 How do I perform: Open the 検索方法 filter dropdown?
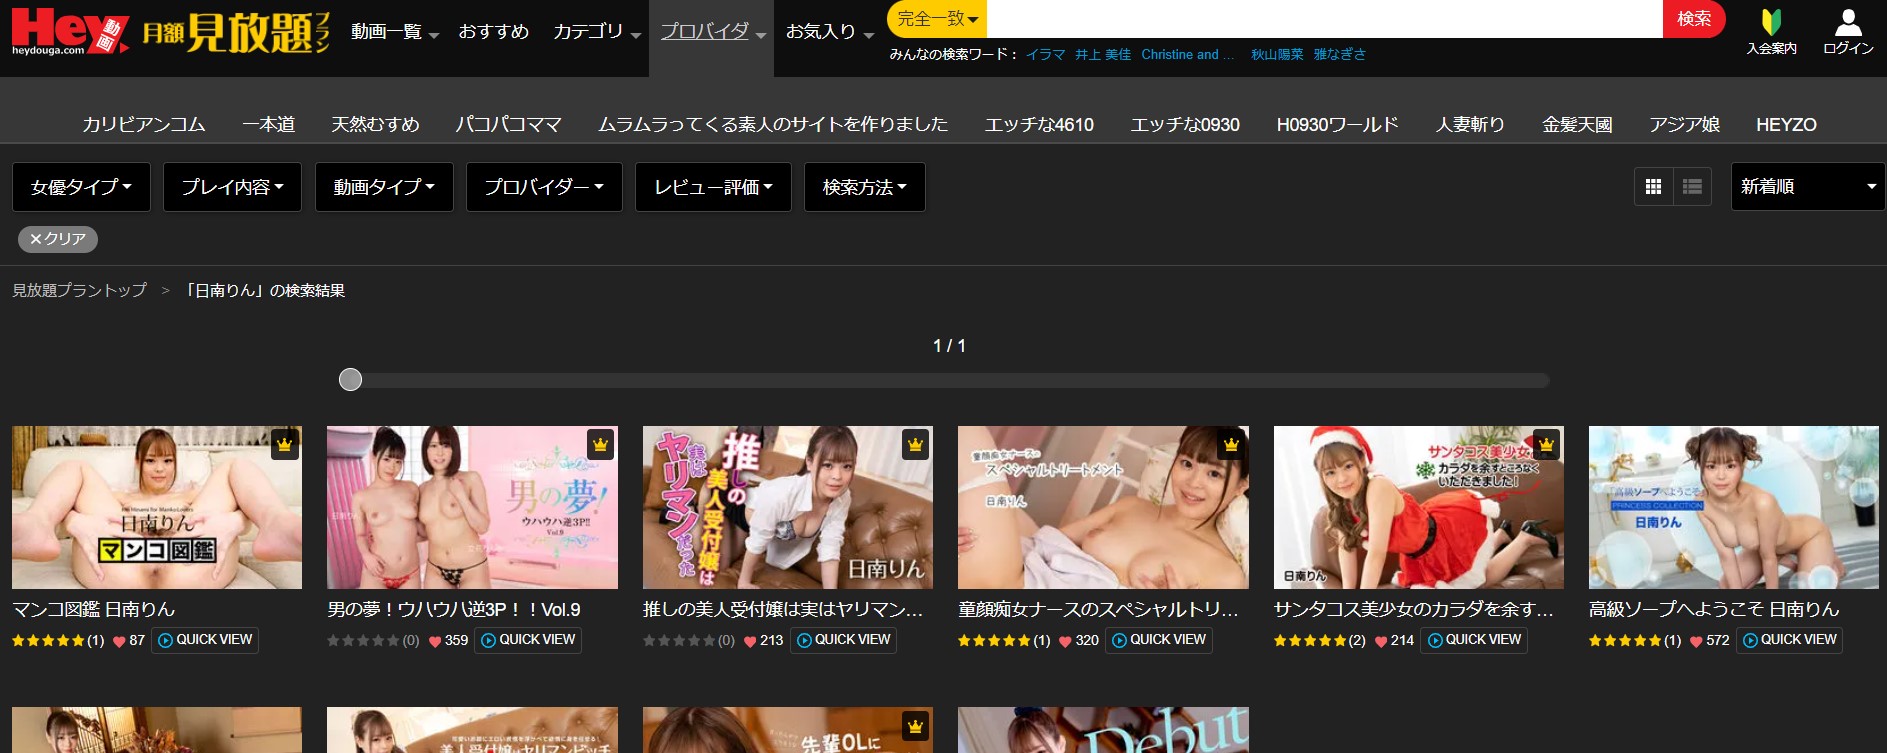pyautogui.click(x=865, y=187)
